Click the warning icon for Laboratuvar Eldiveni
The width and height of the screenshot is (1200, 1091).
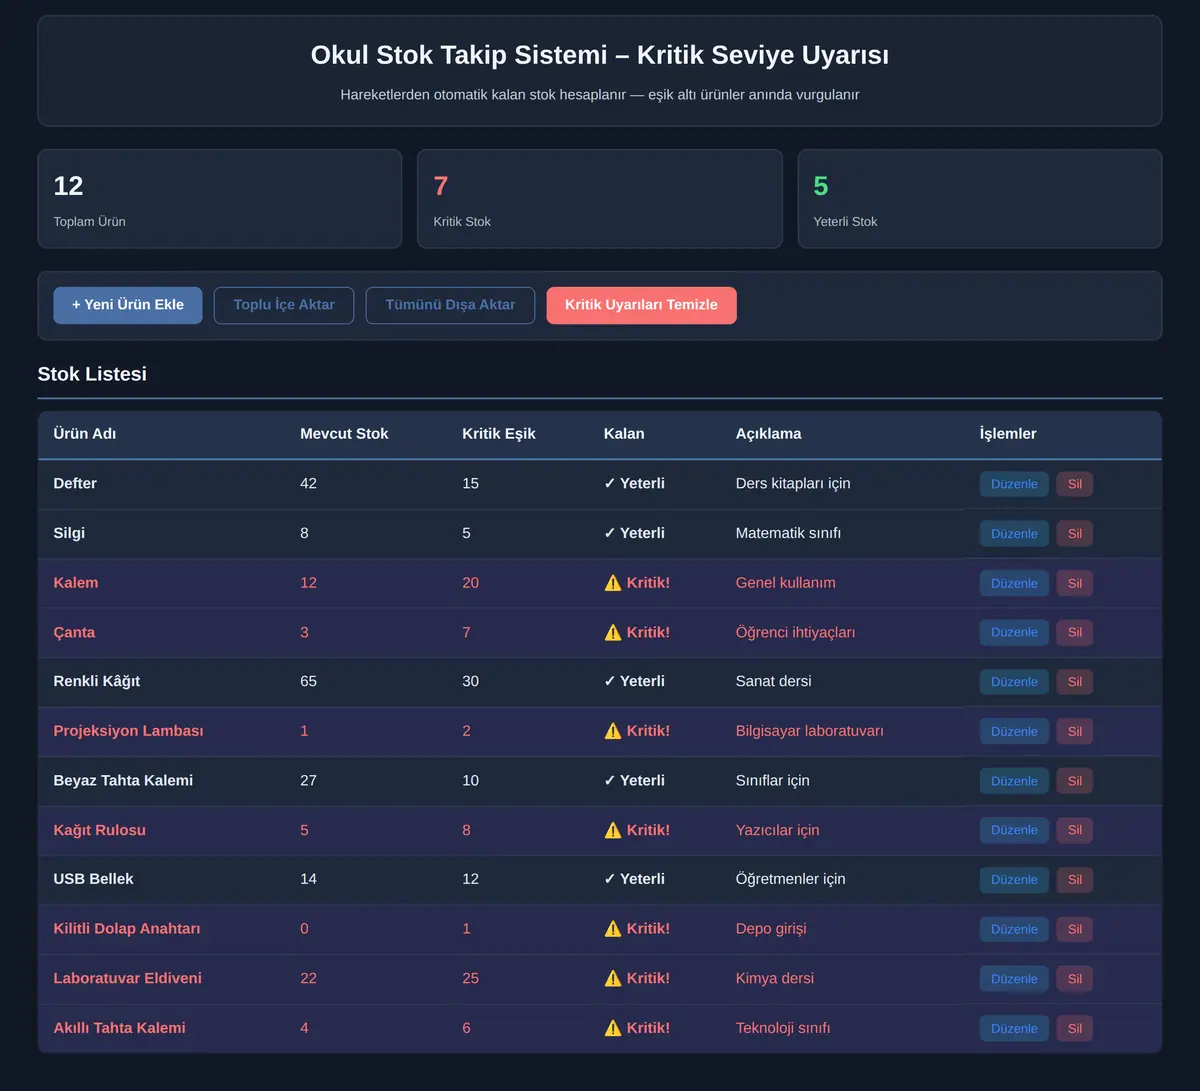613,978
